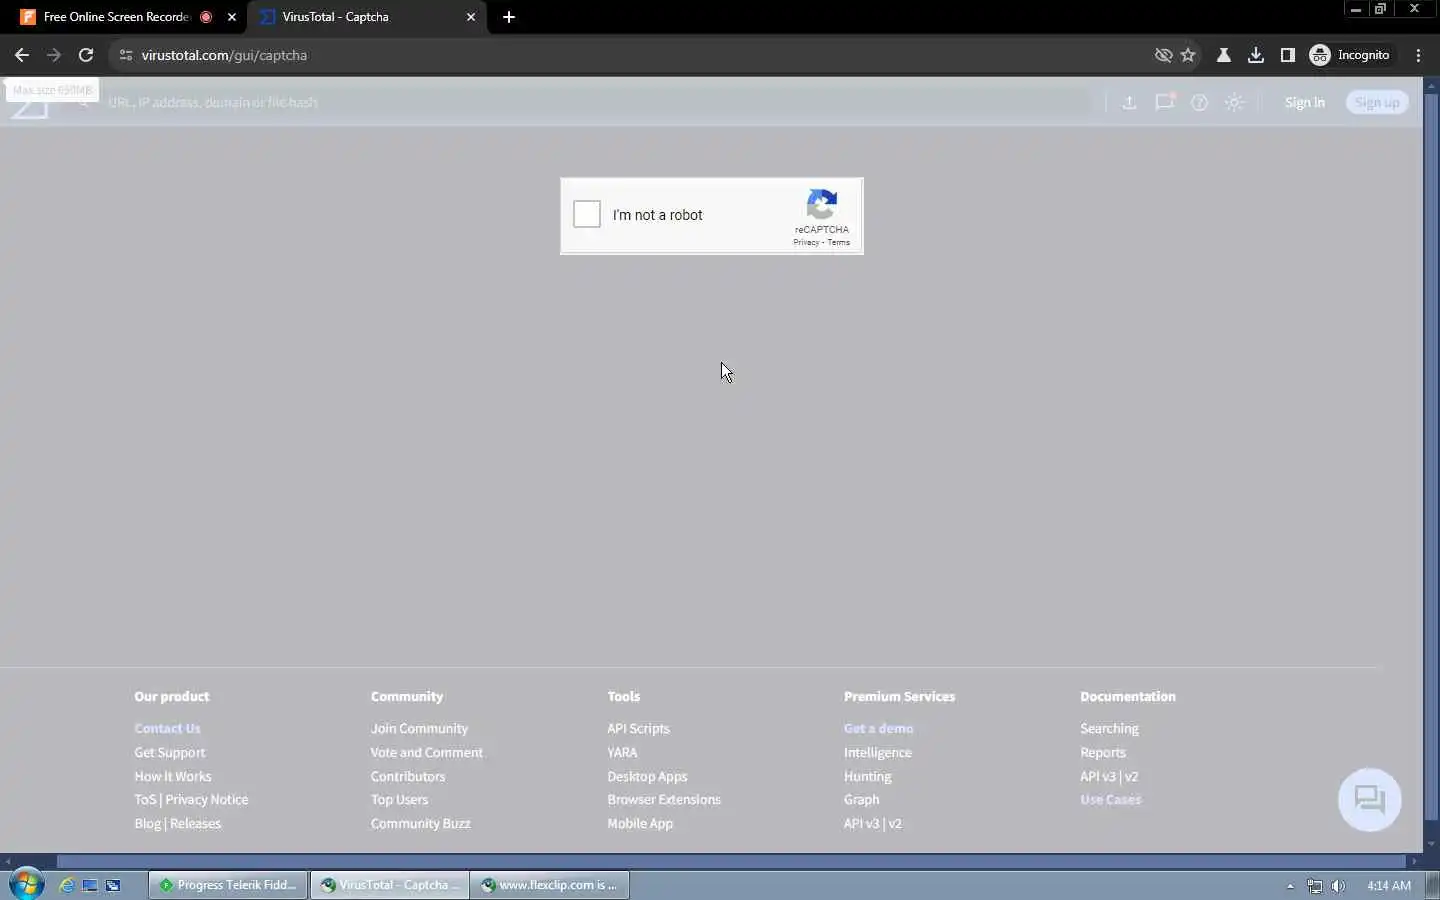The image size is (1440, 900).
Task: Click the third-party cookies blocked eye icon
Action: tap(1163, 55)
